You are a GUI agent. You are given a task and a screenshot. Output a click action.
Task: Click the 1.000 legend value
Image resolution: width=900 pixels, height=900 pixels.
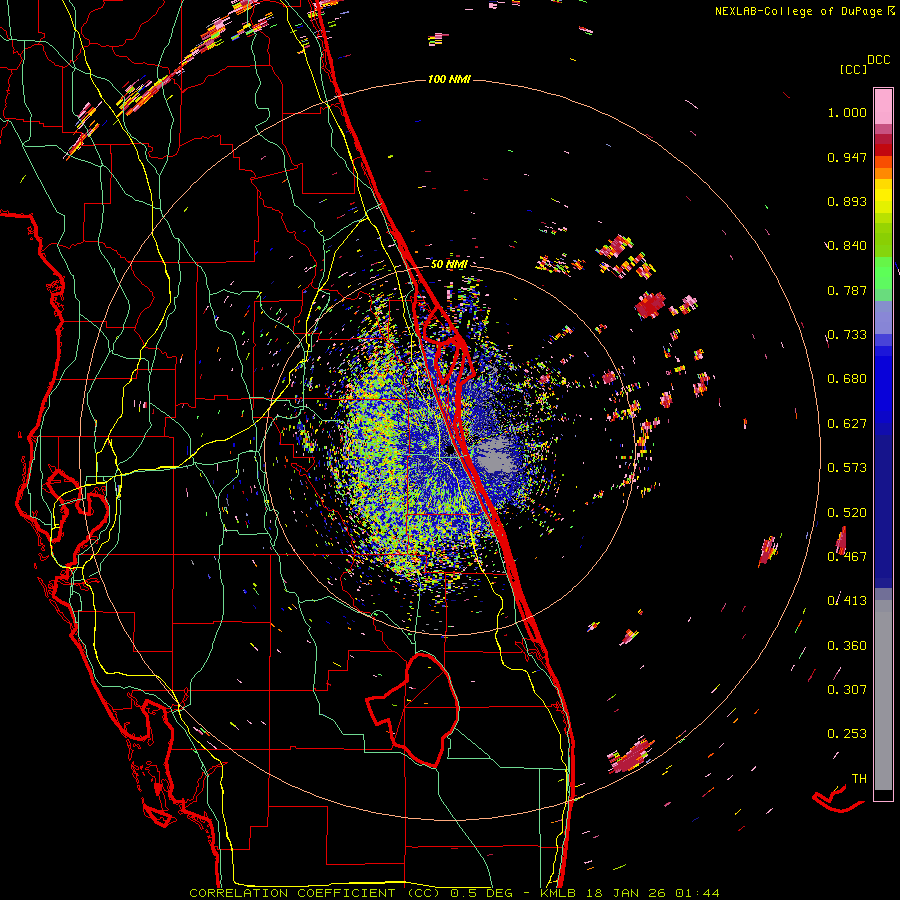tap(847, 112)
